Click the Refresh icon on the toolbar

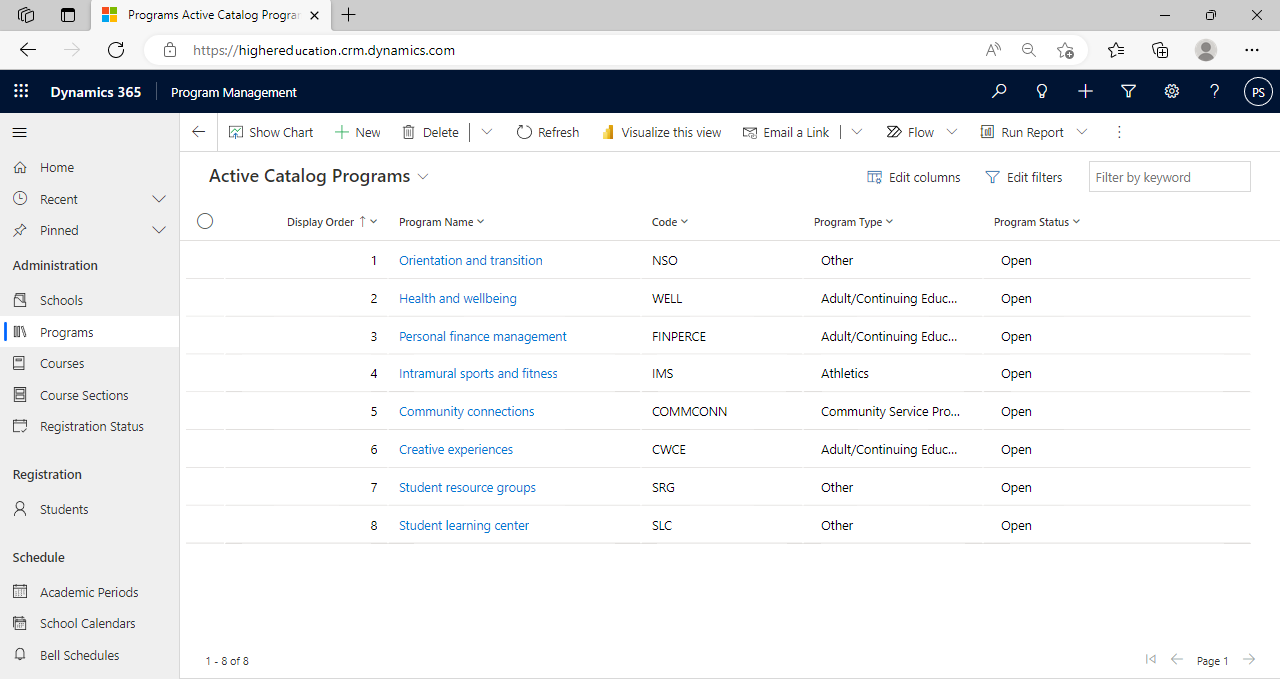523,131
